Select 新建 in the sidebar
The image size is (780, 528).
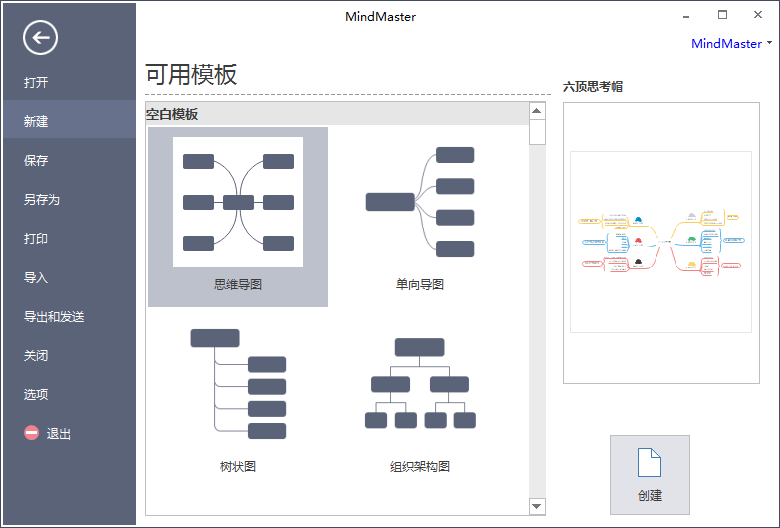(x=37, y=122)
